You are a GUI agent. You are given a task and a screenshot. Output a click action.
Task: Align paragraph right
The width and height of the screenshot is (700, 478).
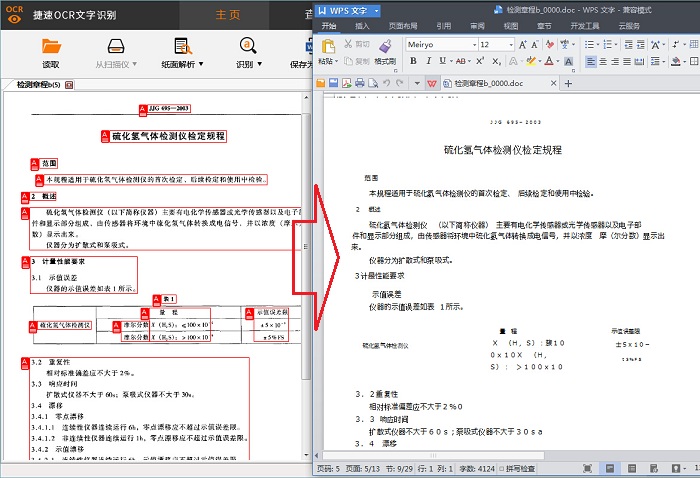[x=615, y=61]
